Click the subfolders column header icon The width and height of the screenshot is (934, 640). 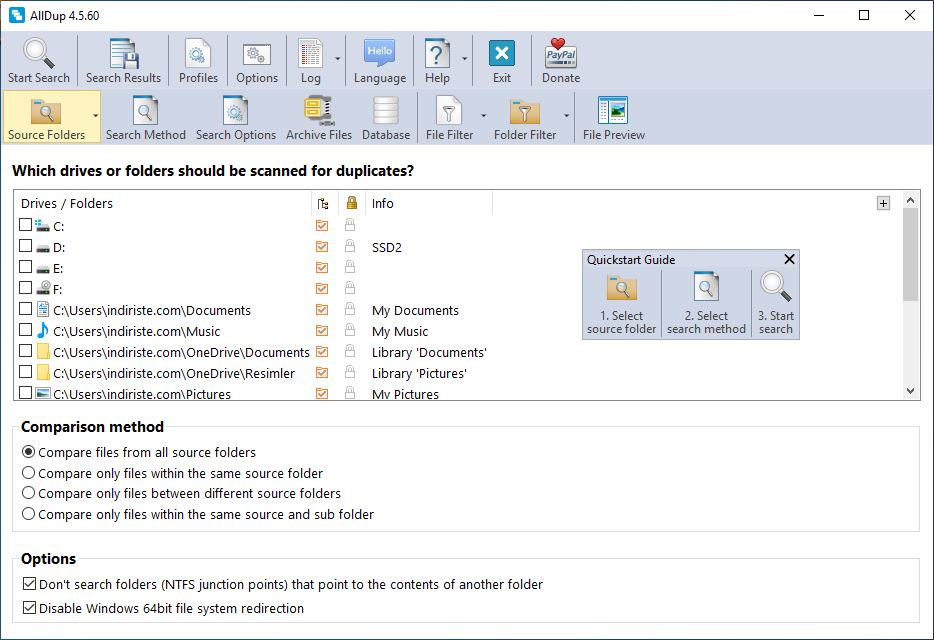pos(323,204)
